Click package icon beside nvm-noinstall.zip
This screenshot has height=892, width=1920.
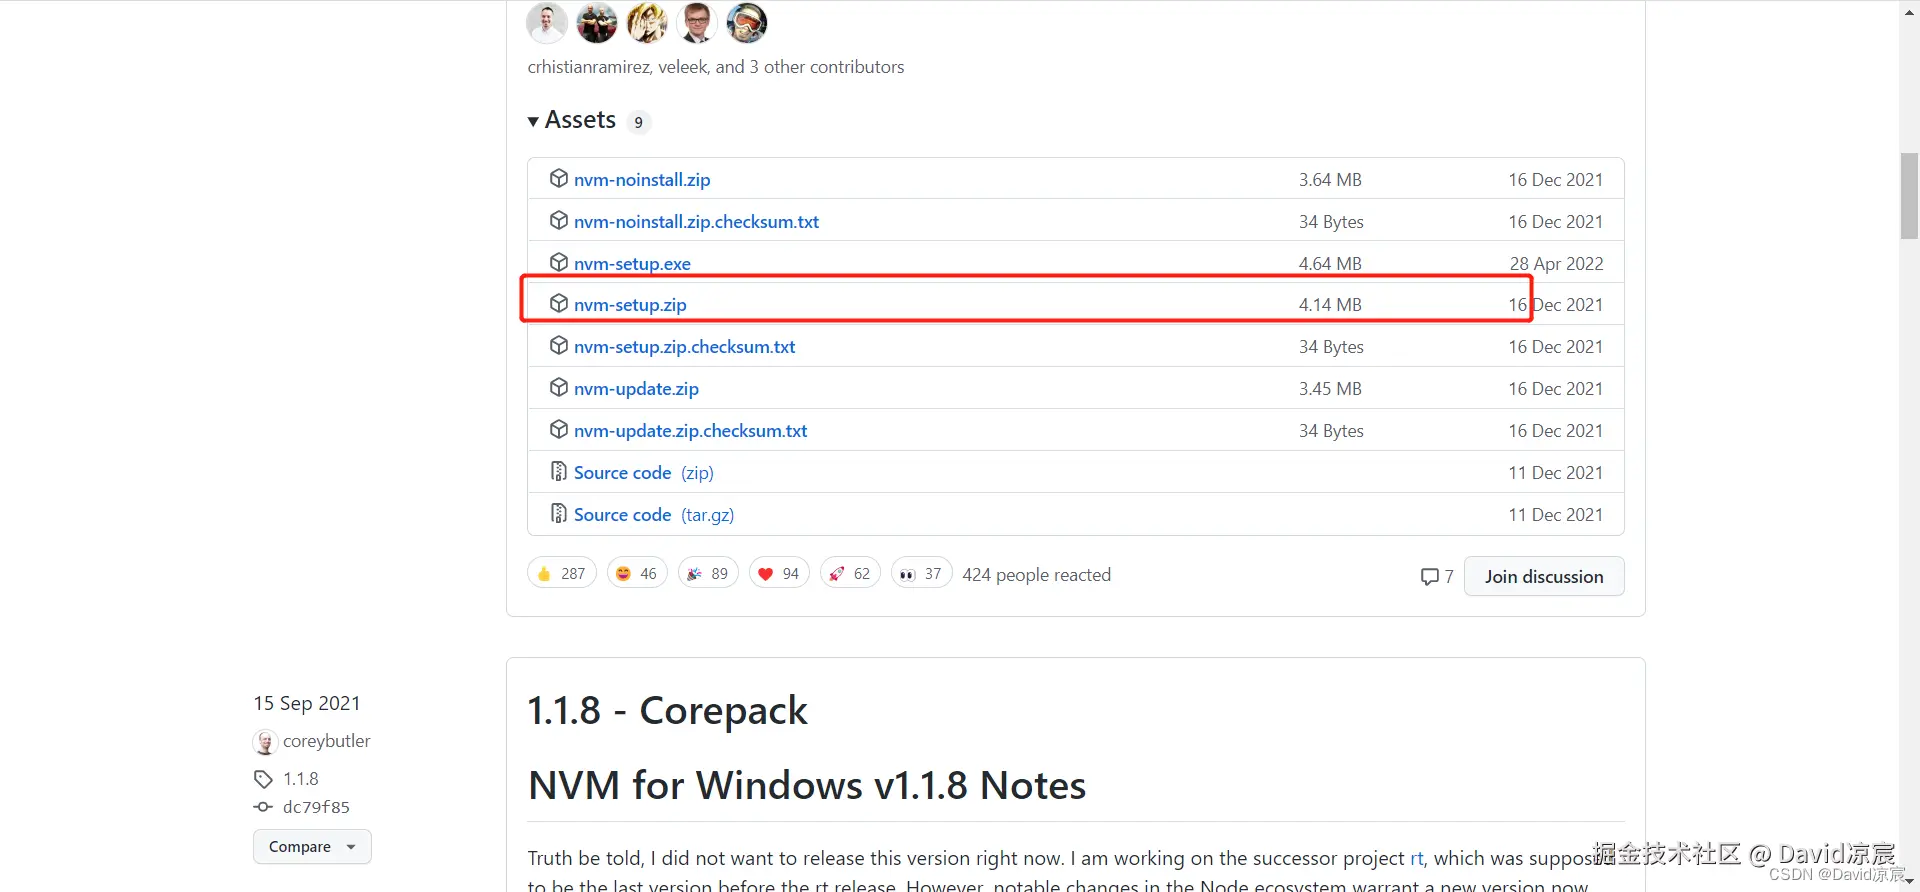[559, 178]
